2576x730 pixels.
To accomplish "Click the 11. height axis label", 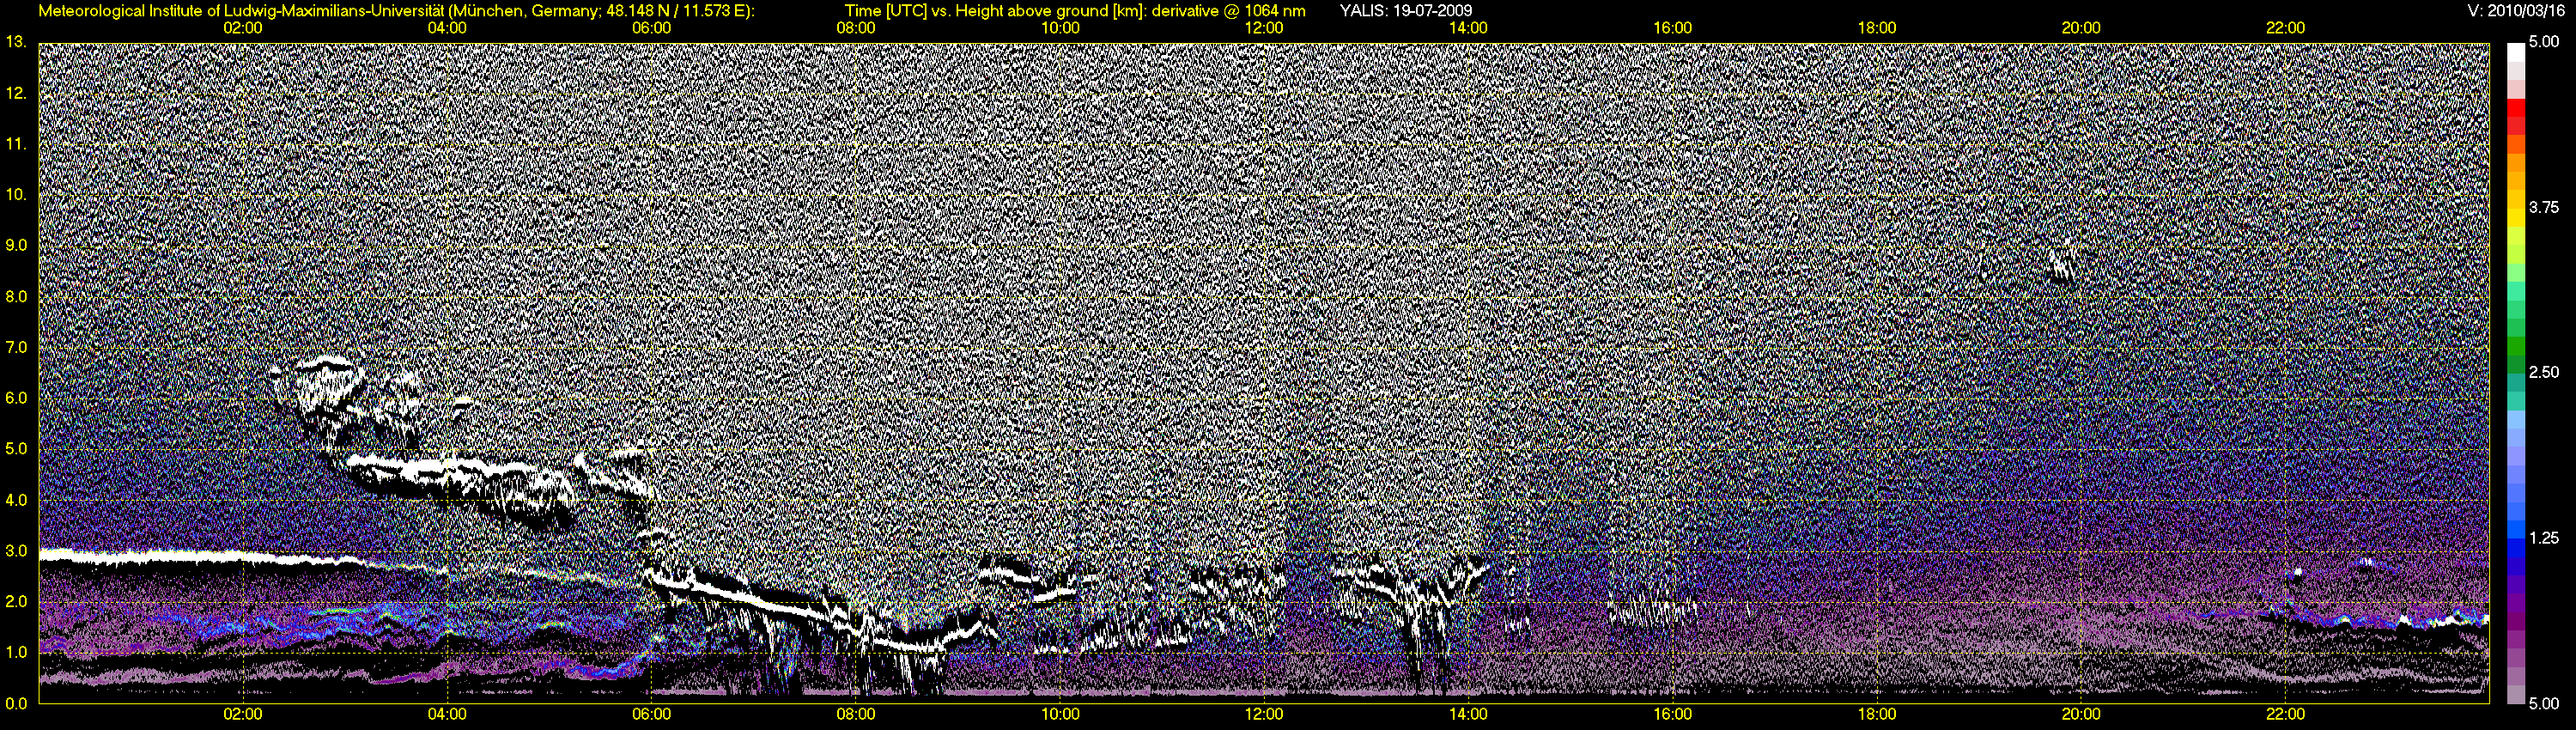I will tap(15, 144).
